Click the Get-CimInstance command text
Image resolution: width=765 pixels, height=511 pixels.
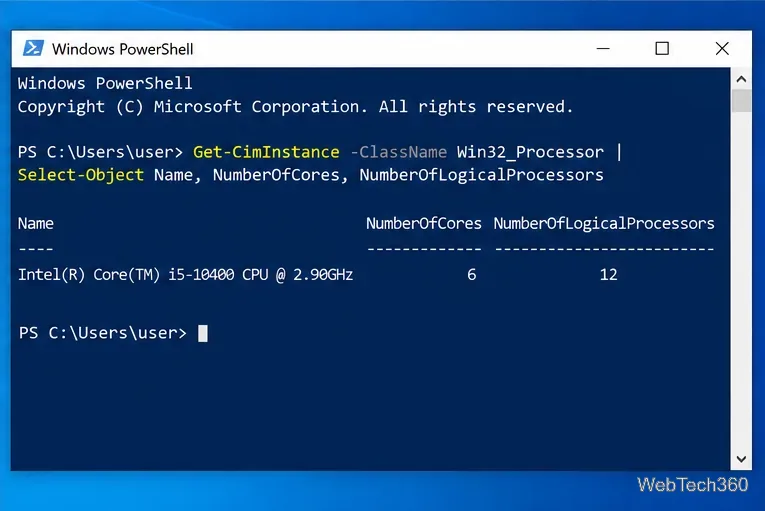266,152
